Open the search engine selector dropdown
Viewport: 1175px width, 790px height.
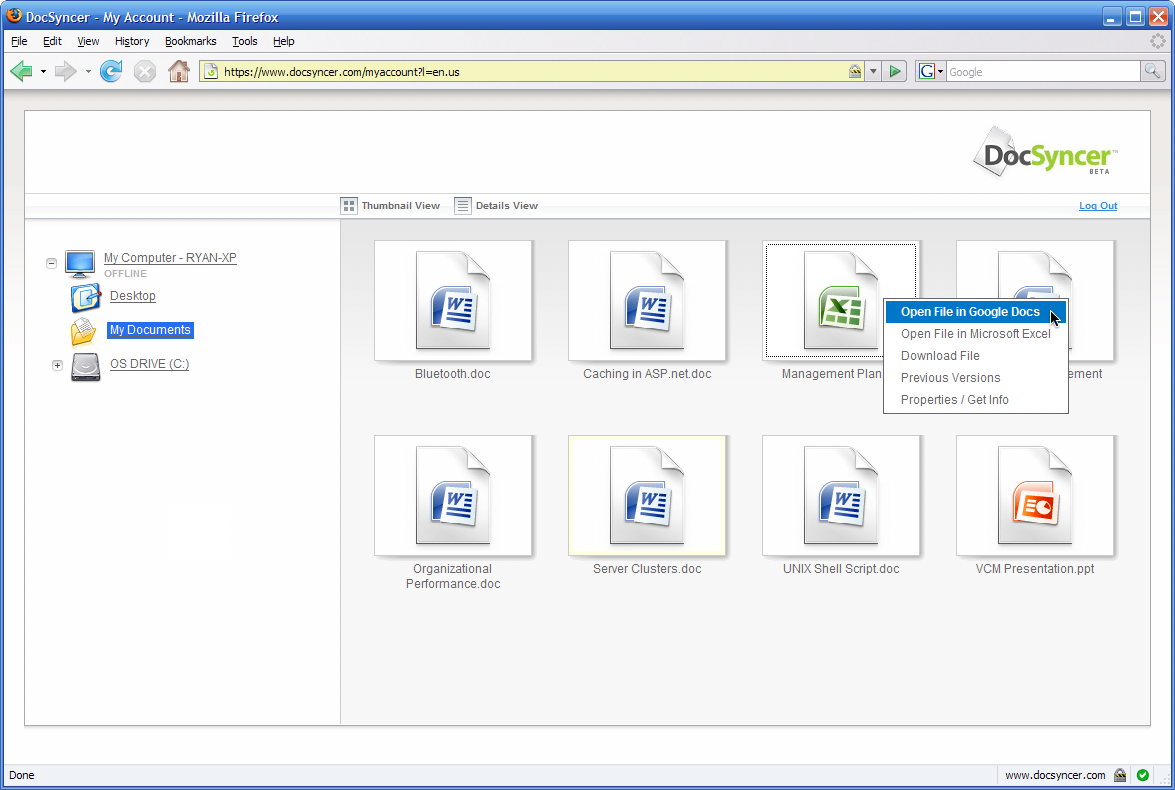(x=930, y=71)
